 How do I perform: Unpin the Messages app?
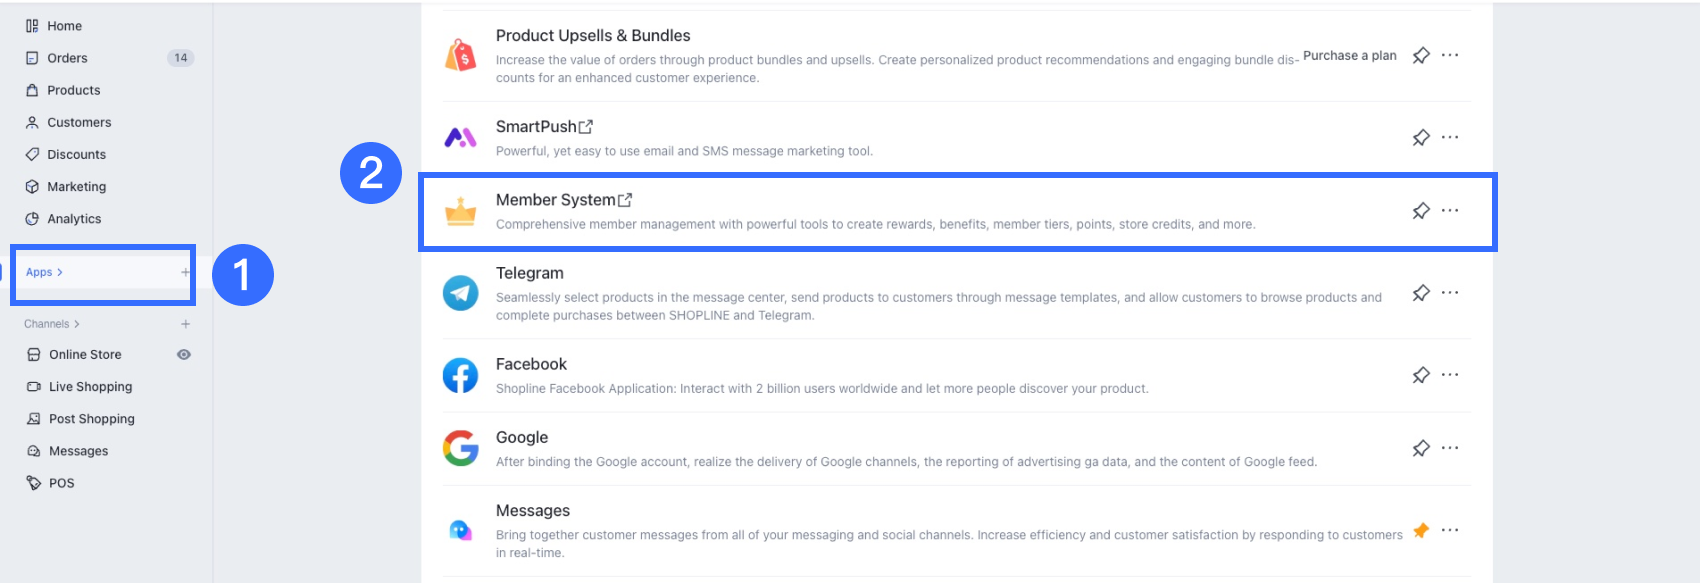[x=1421, y=530]
